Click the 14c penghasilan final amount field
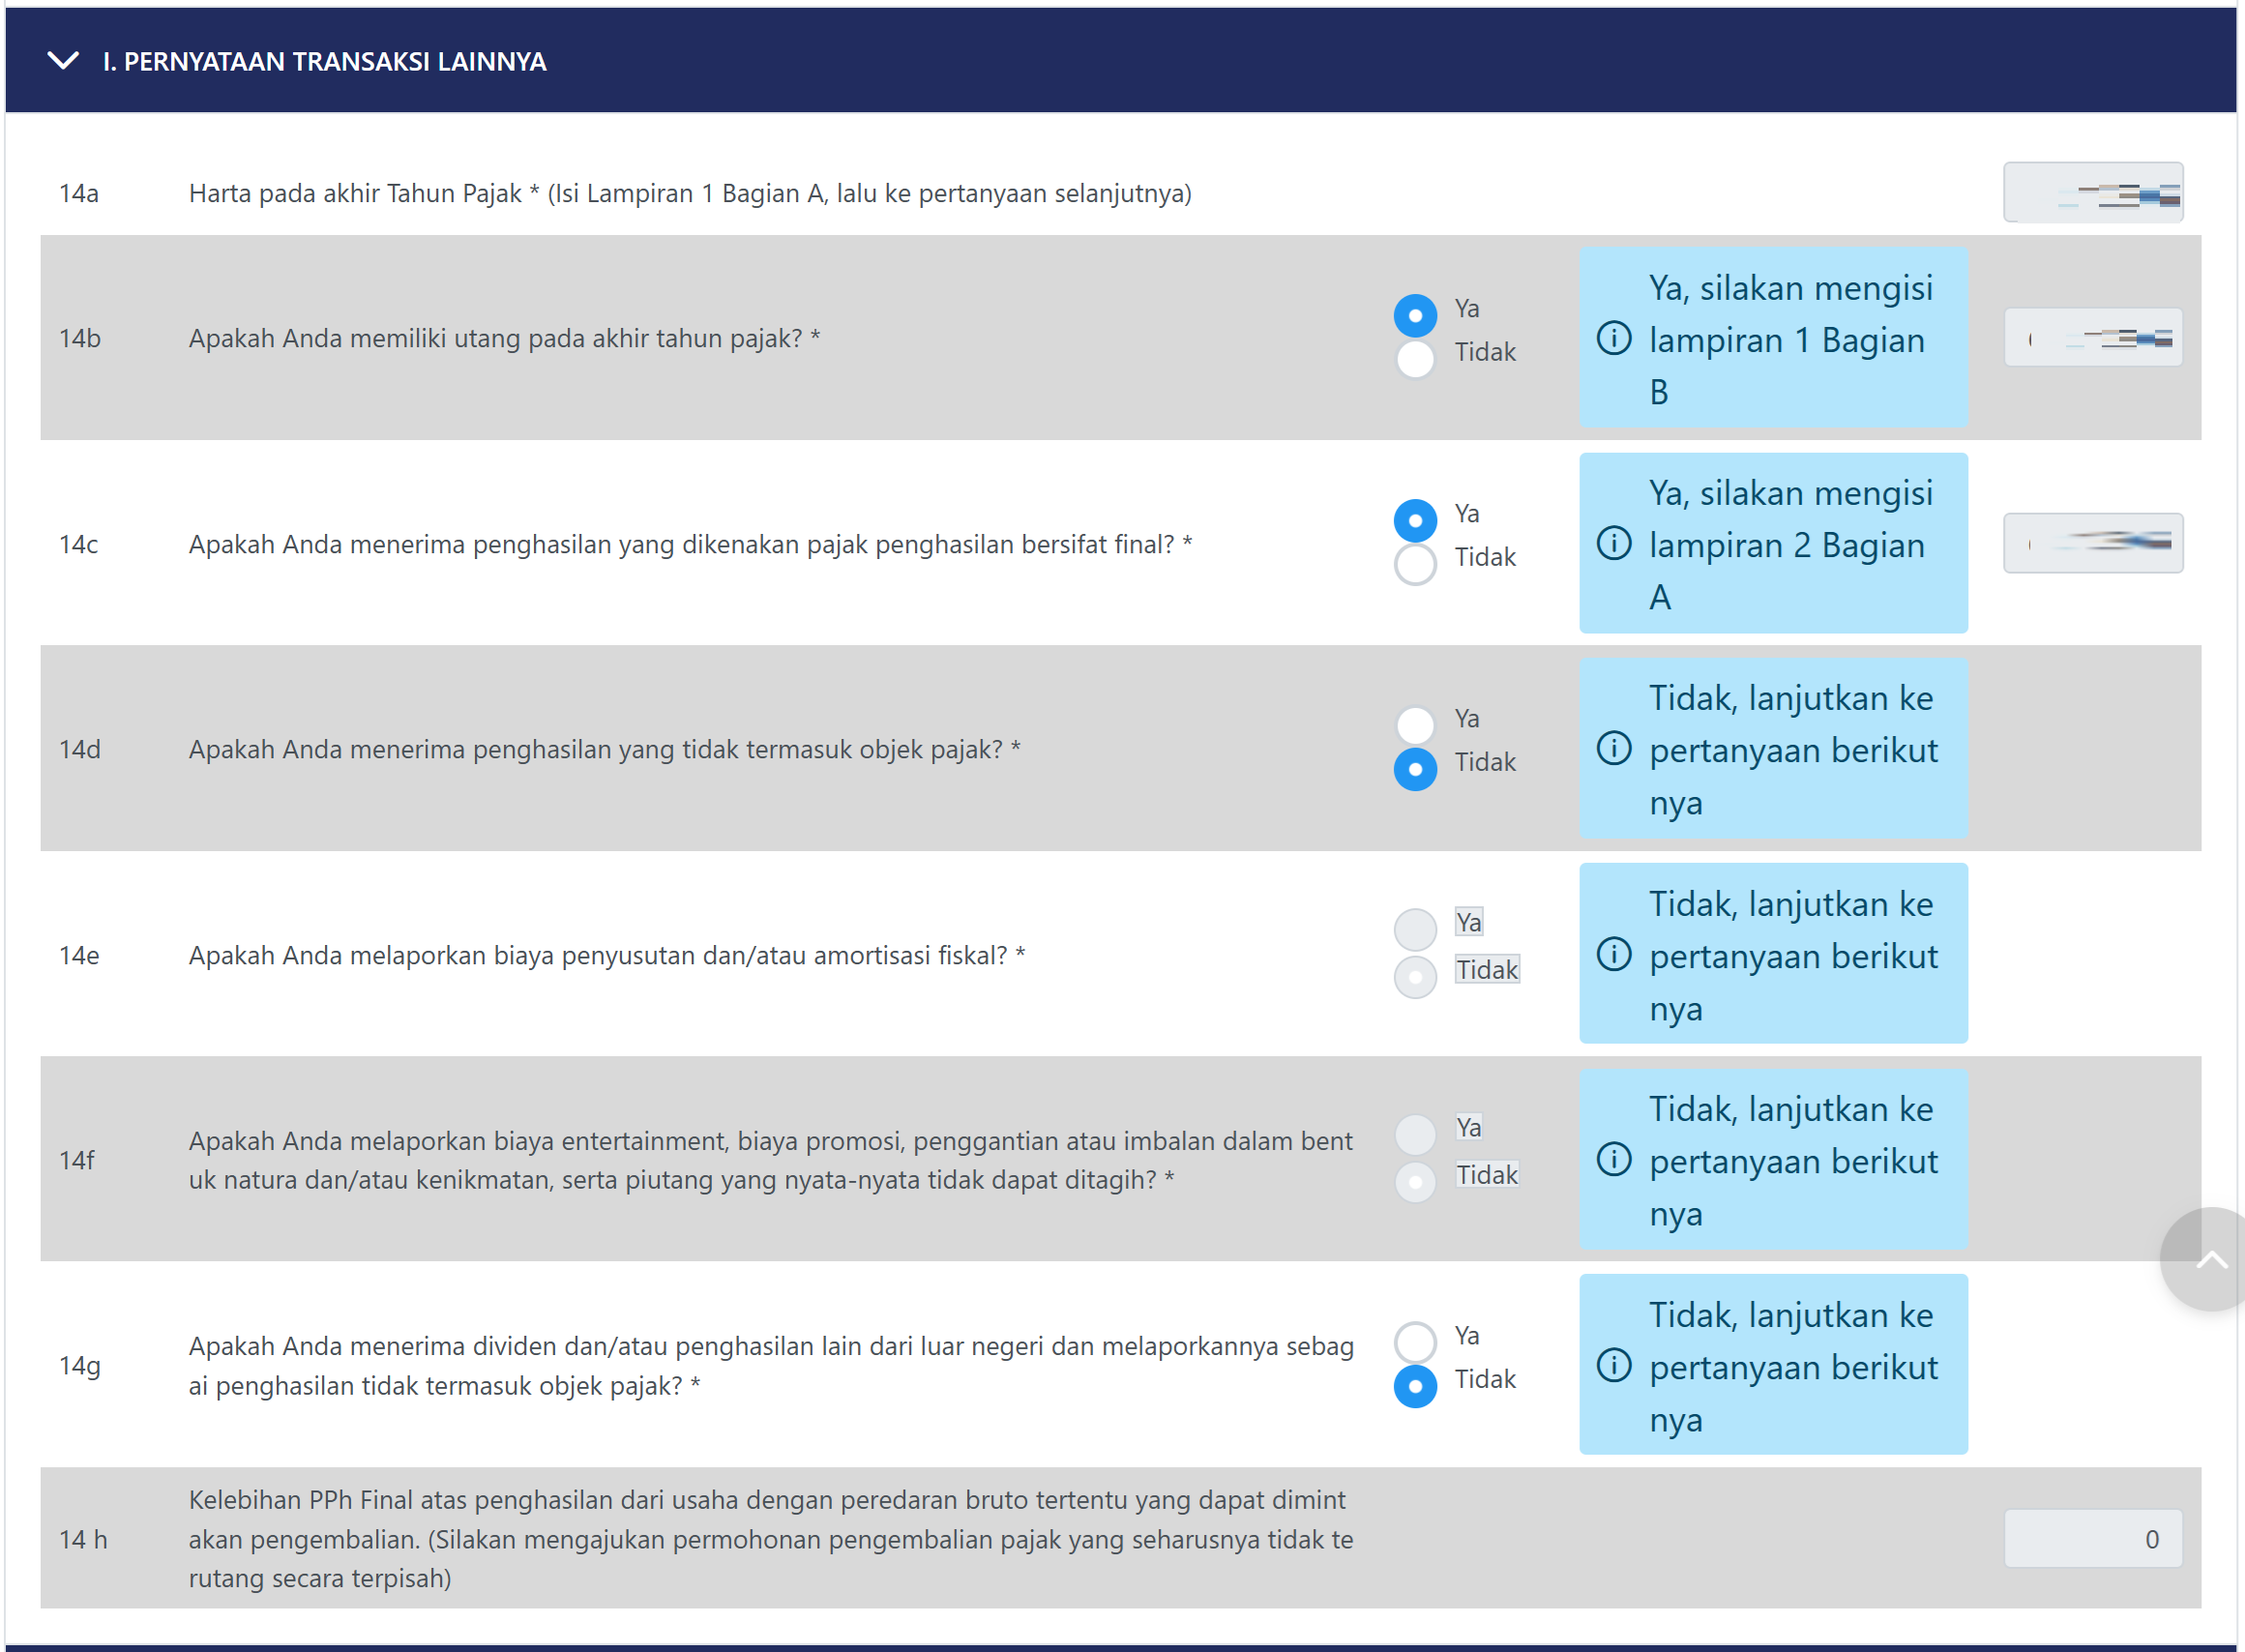The height and width of the screenshot is (1652, 2245). tap(2092, 543)
